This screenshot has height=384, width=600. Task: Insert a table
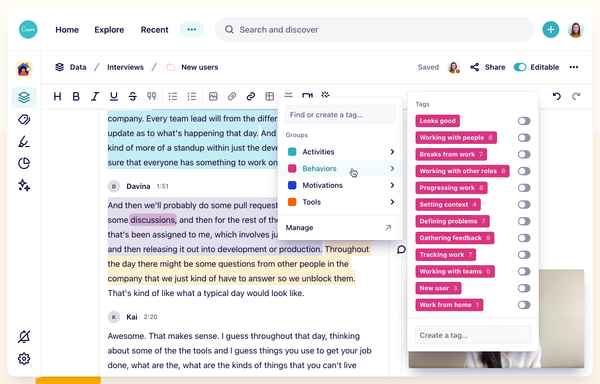click(269, 96)
